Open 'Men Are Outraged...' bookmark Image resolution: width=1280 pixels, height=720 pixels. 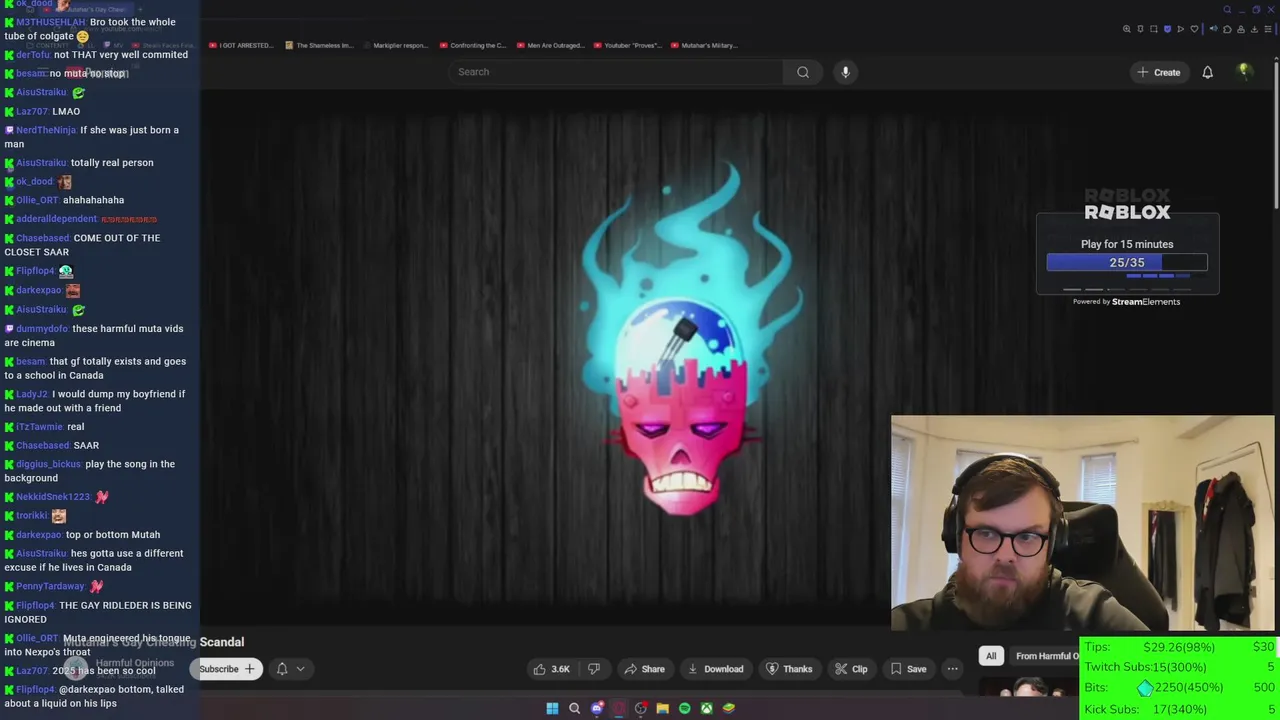point(550,45)
